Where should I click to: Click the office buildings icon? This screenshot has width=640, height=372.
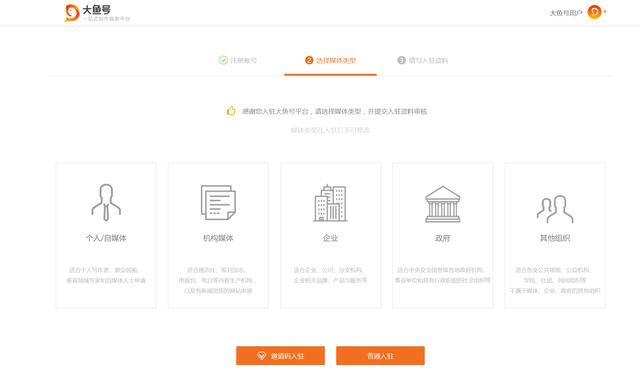(x=330, y=203)
